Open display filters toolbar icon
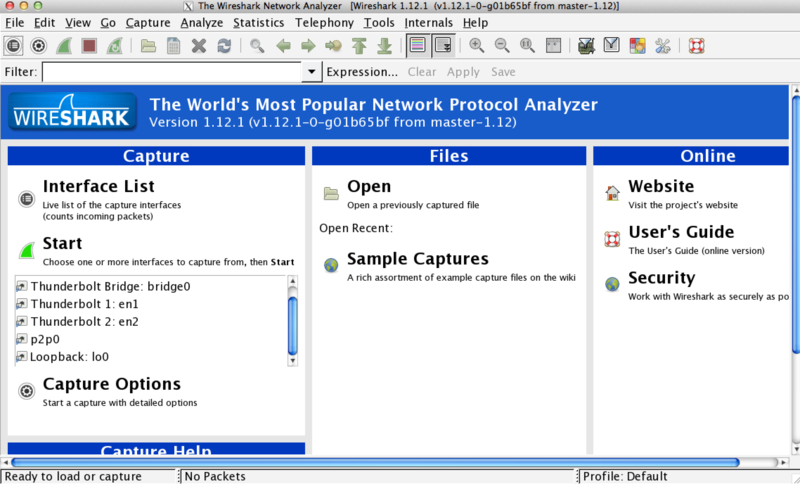The image size is (800, 484). coord(612,46)
